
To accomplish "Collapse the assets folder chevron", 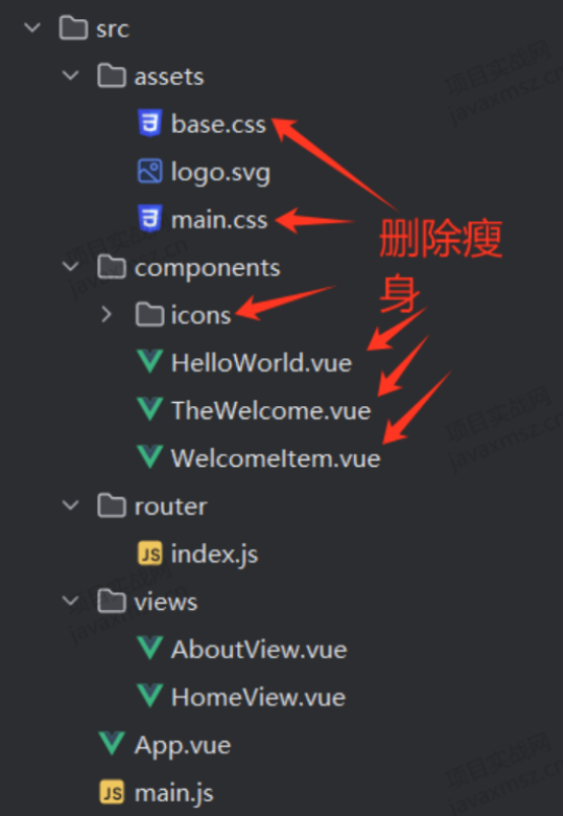I will click(x=70, y=76).
